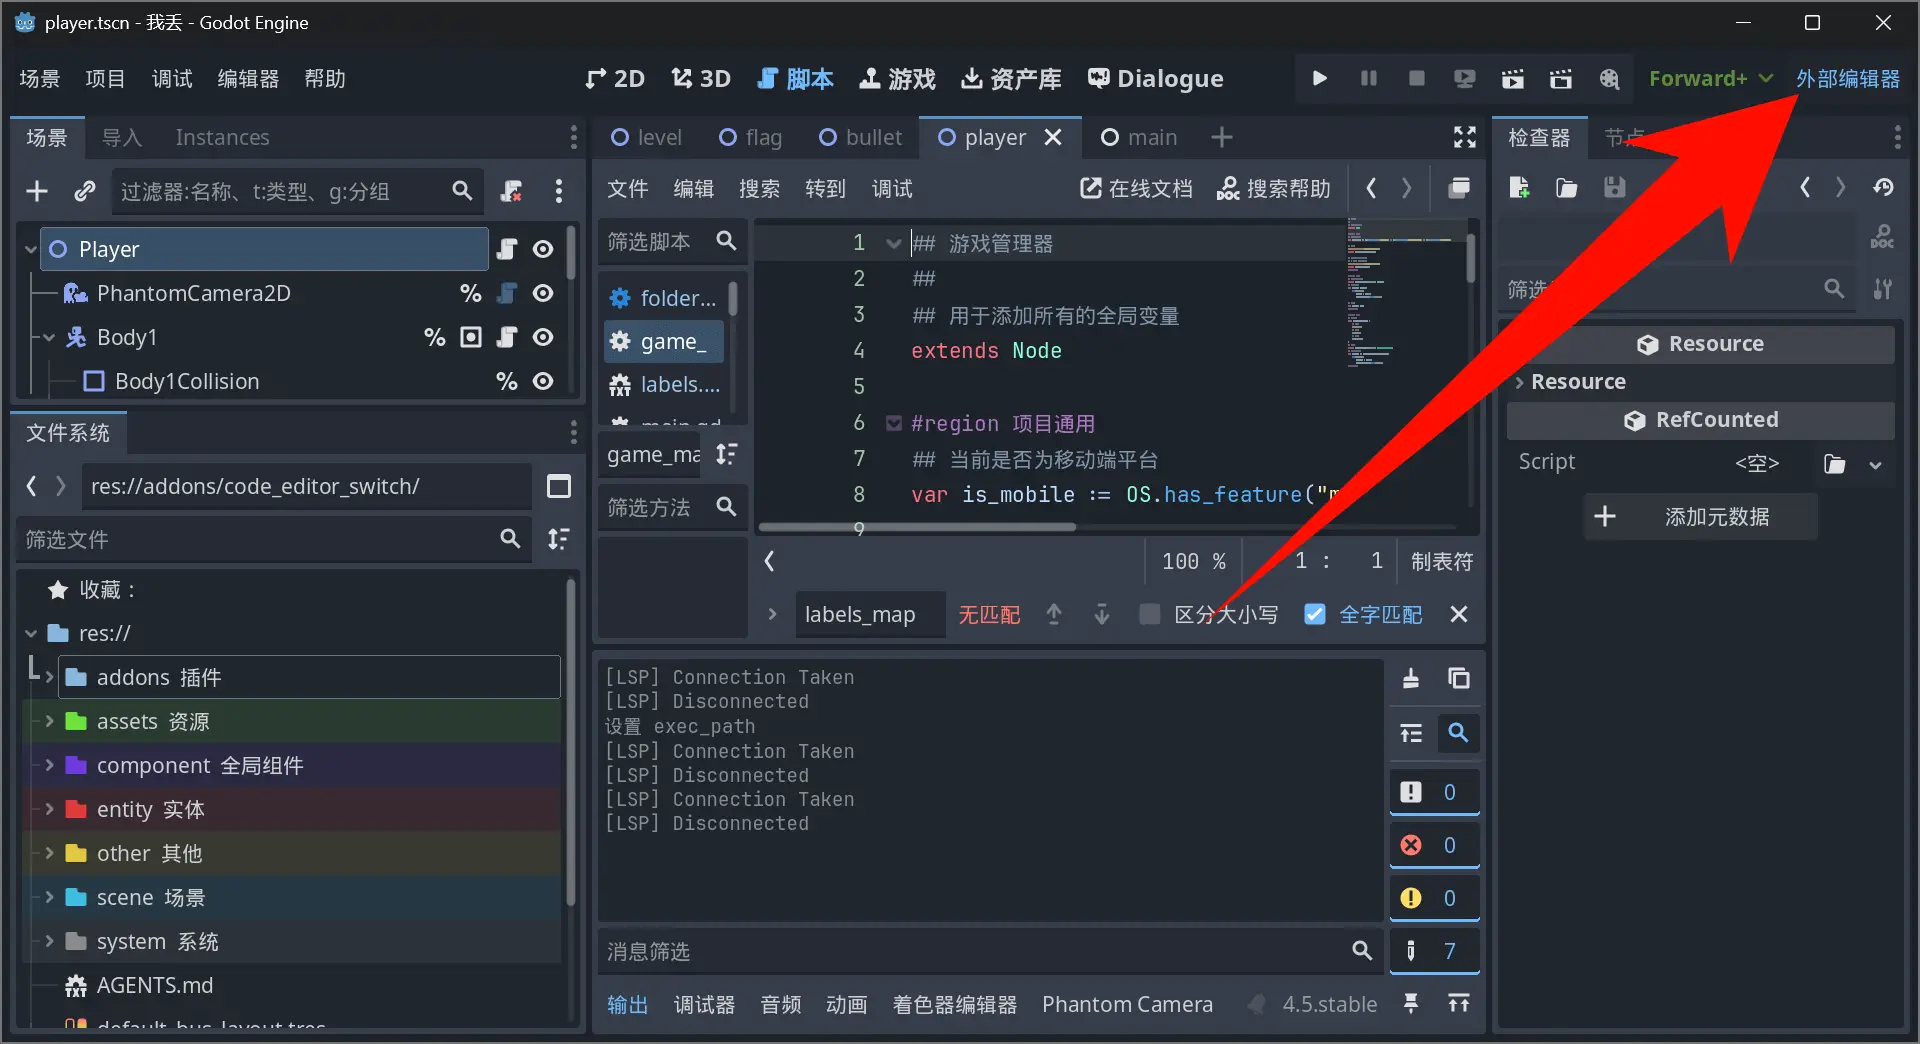Expand the assets 资源 folder

pyautogui.click(x=49, y=721)
